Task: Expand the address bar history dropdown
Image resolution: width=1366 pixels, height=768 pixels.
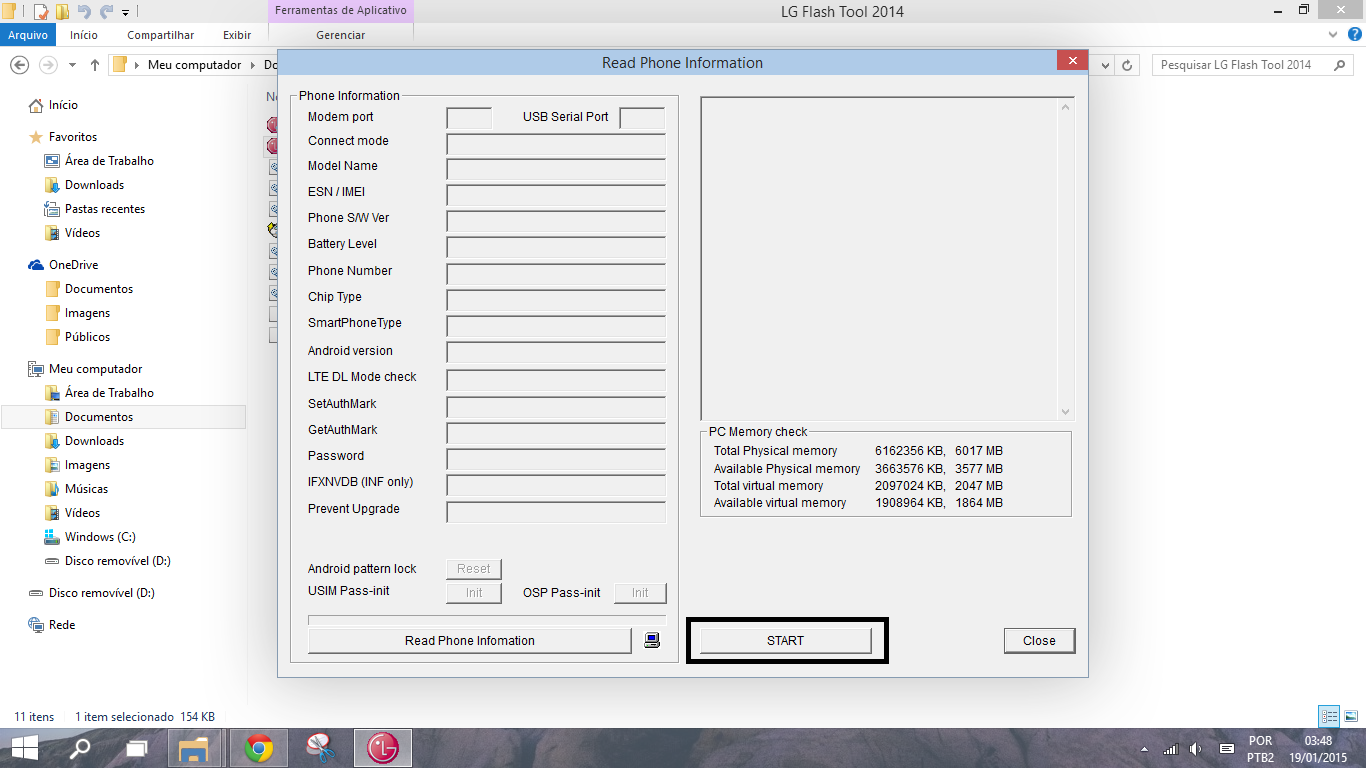Action: click(x=1105, y=65)
